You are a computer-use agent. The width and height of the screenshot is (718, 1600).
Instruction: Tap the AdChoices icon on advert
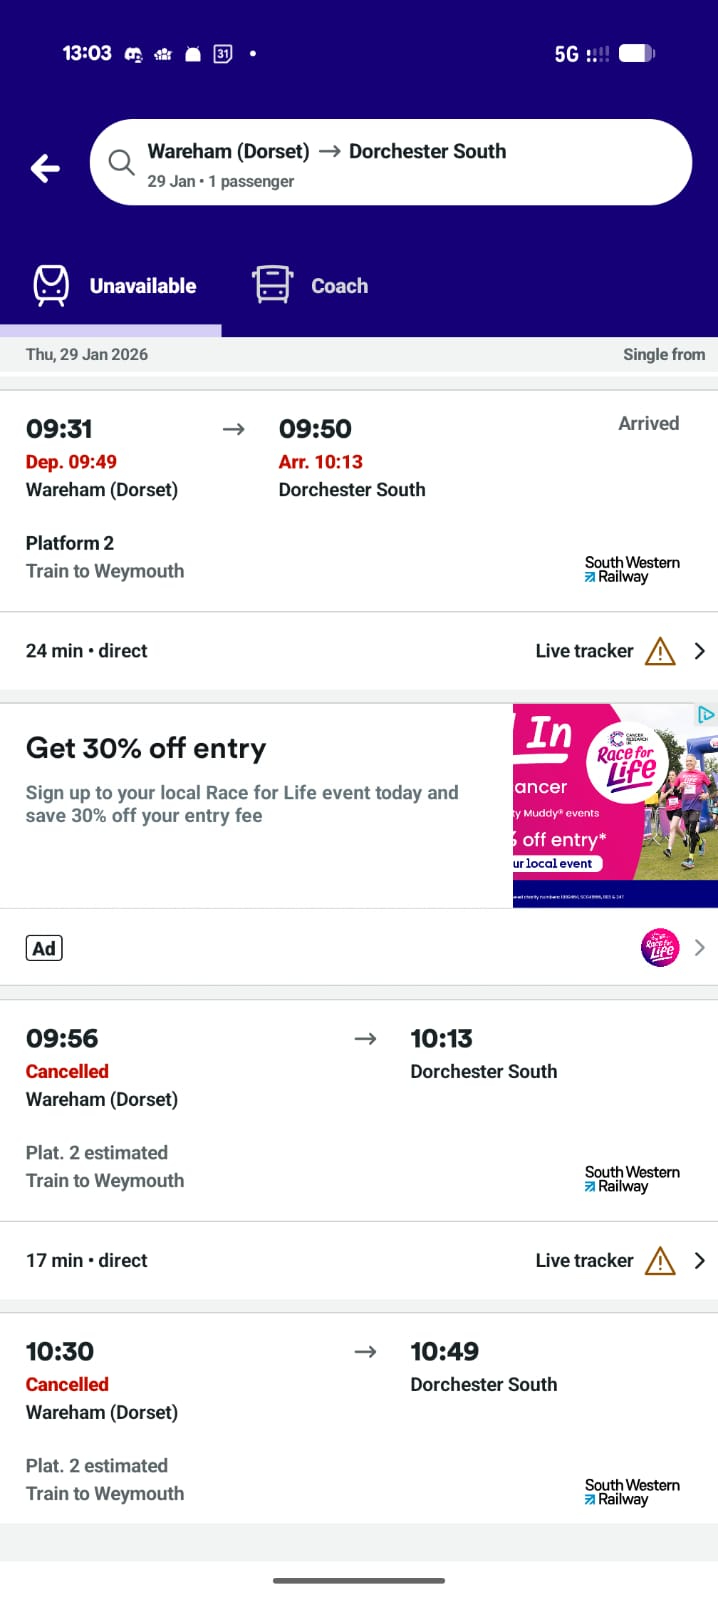pyautogui.click(x=706, y=714)
